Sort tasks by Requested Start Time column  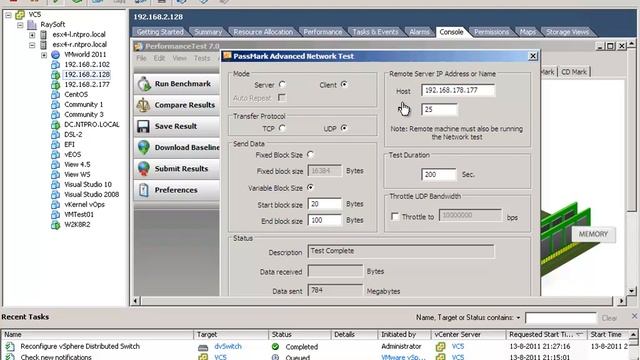546,334
